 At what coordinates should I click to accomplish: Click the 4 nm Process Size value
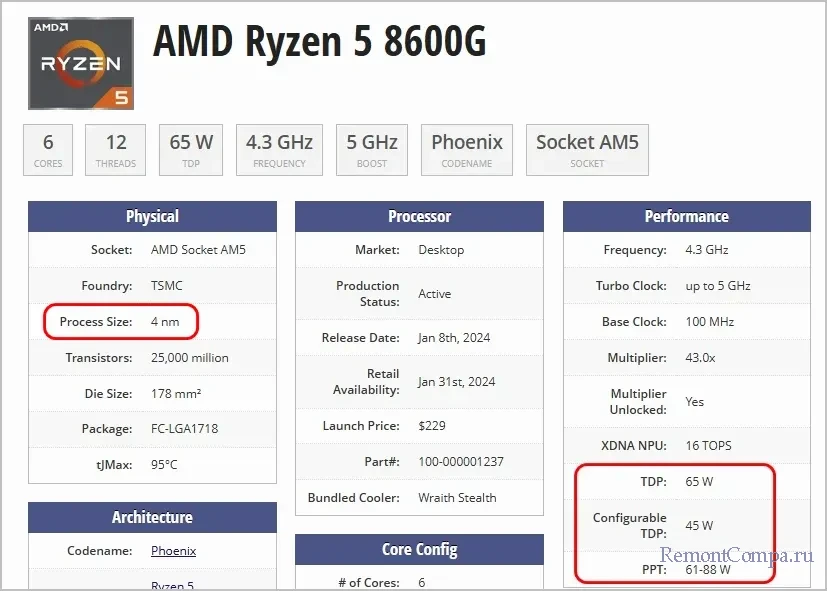click(166, 322)
